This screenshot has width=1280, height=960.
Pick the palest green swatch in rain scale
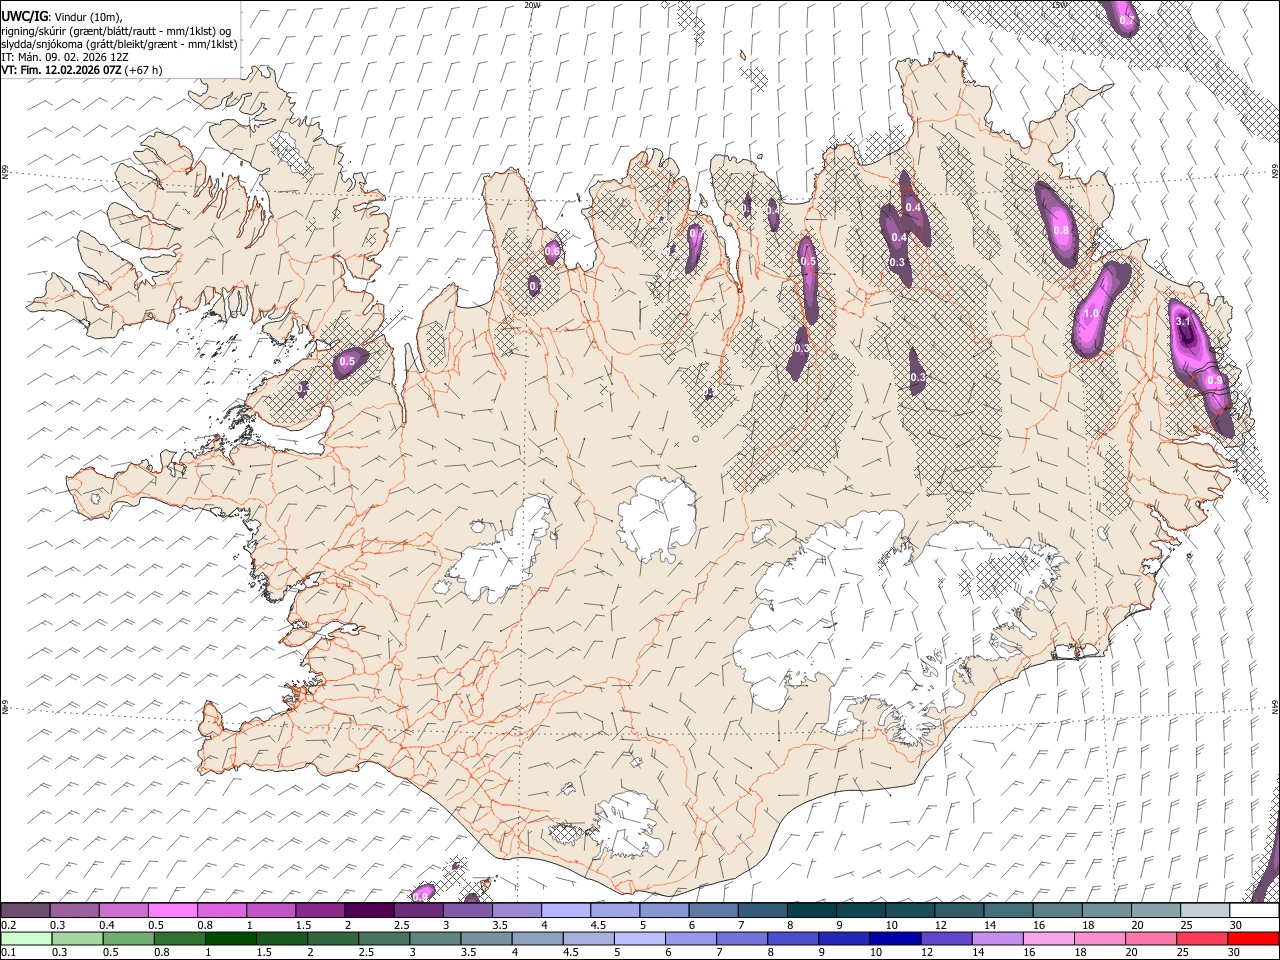tap(26, 938)
